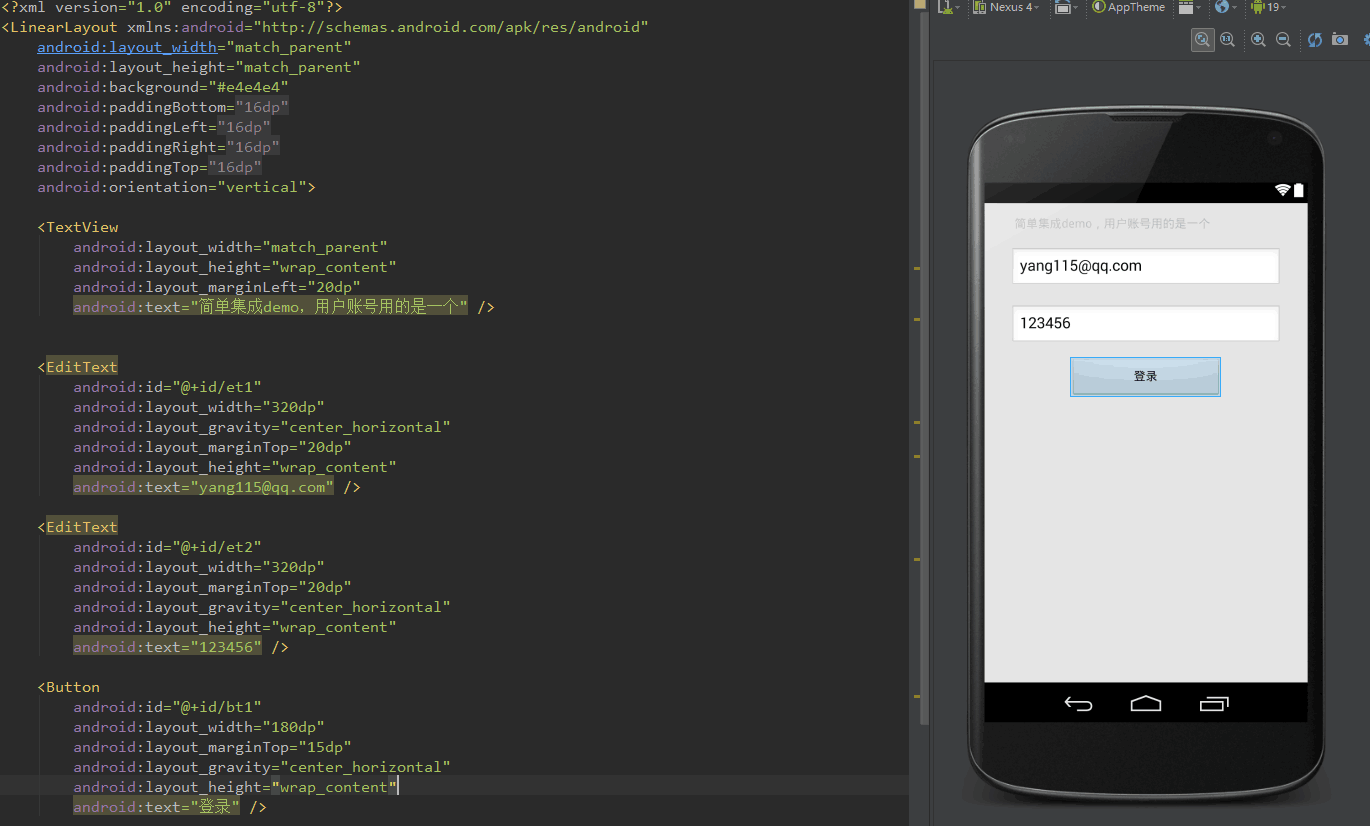
Task: Zoom out the layout preview
Action: click(1283, 39)
